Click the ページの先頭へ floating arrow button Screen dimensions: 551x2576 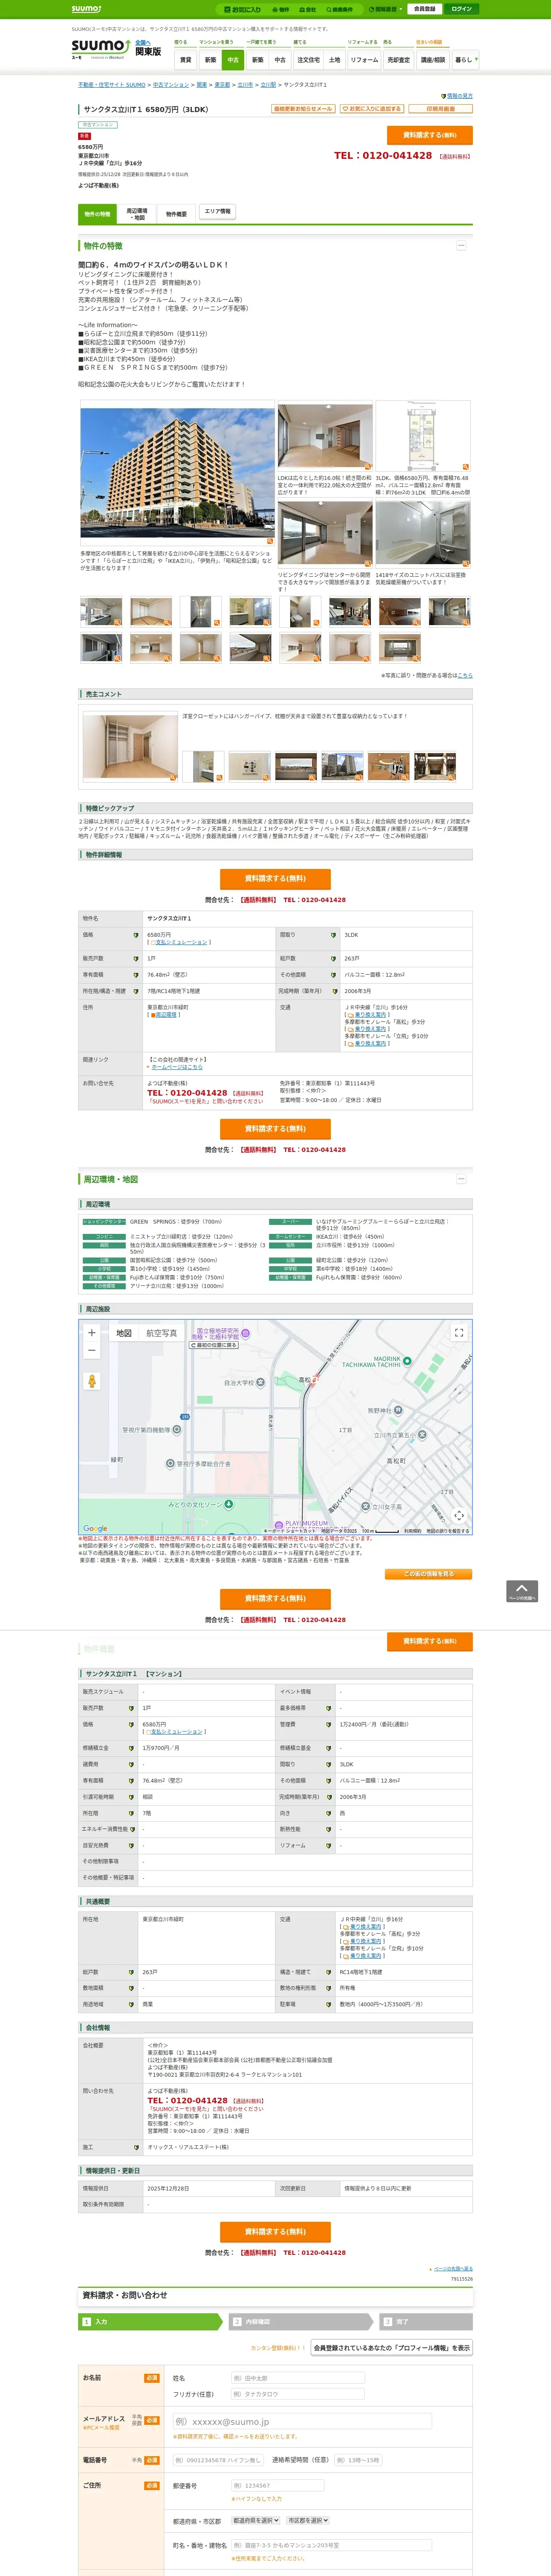pos(522,1591)
